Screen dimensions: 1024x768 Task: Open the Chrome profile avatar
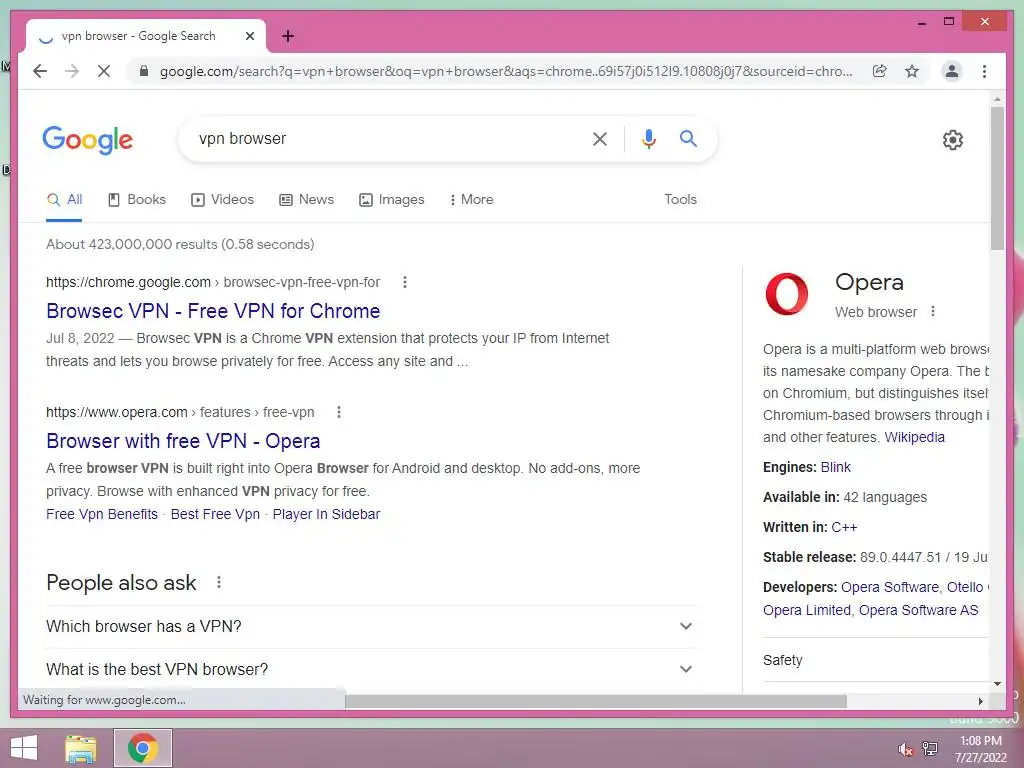[x=952, y=71]
